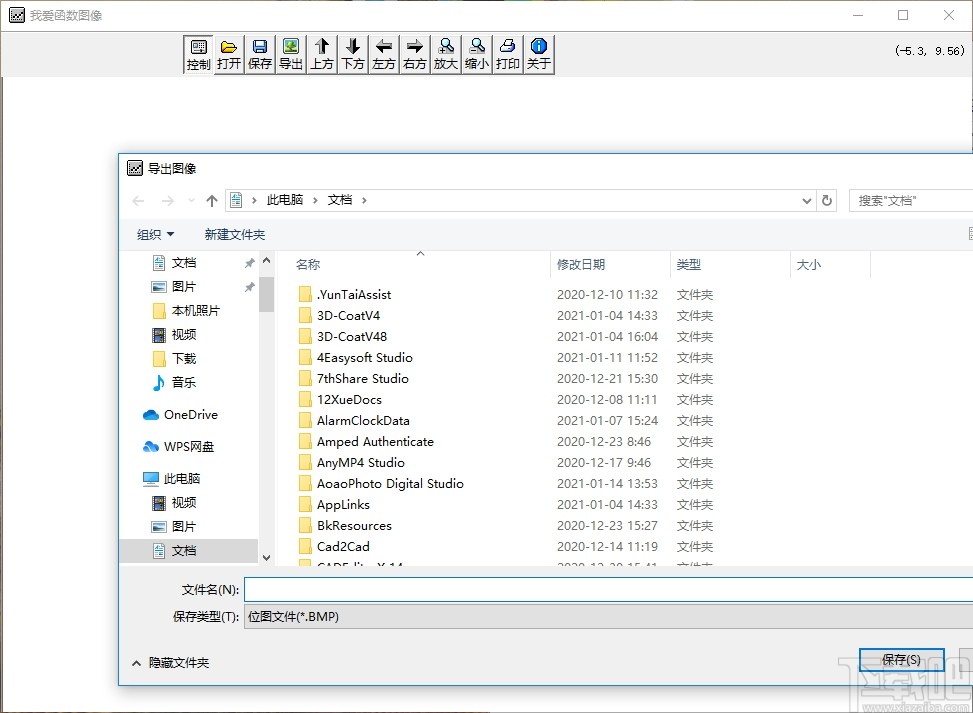The width and height of the screenshot is (973, 713).
Task: Click the 文件名 input field
Action: (x=600, y=589)
